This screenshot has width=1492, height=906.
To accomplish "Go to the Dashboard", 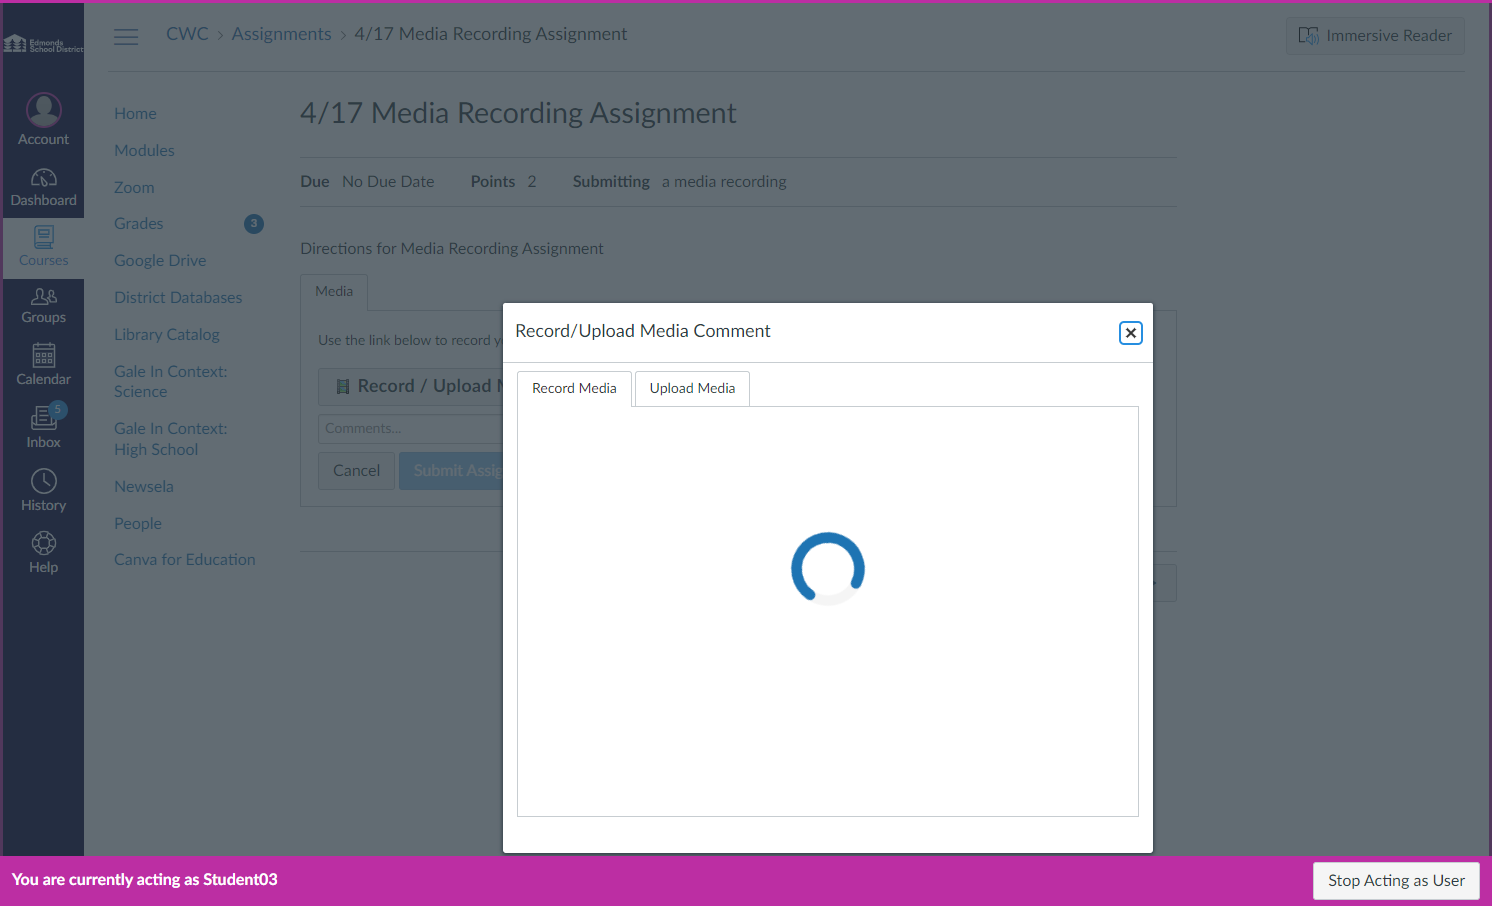I will point(43,187).
